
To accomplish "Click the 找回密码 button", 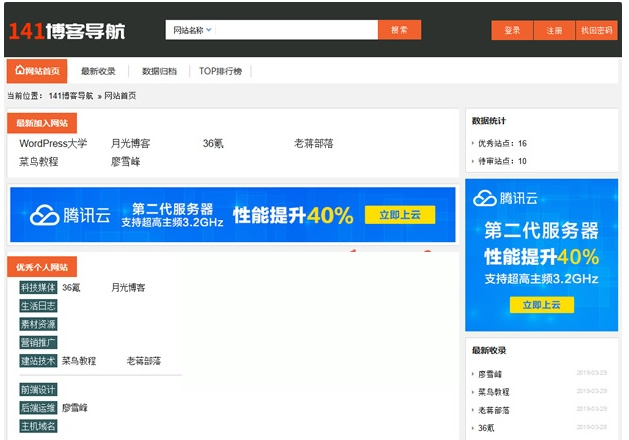I will 597,30.
